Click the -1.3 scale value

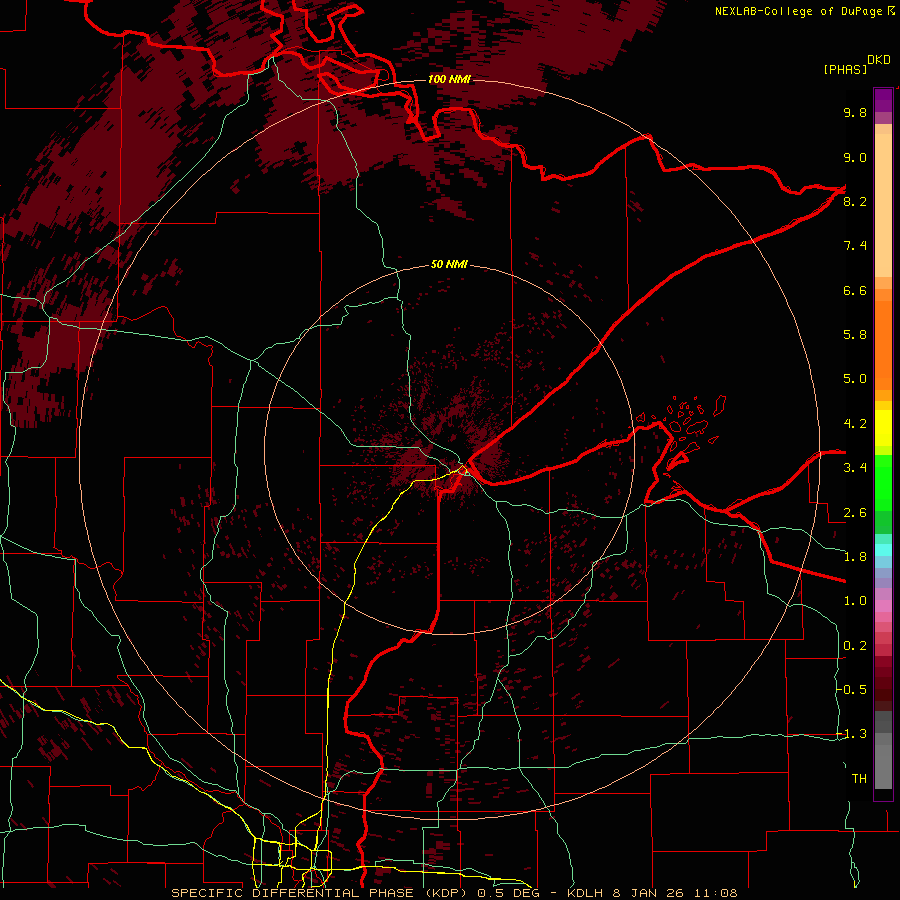click(852, 734)
